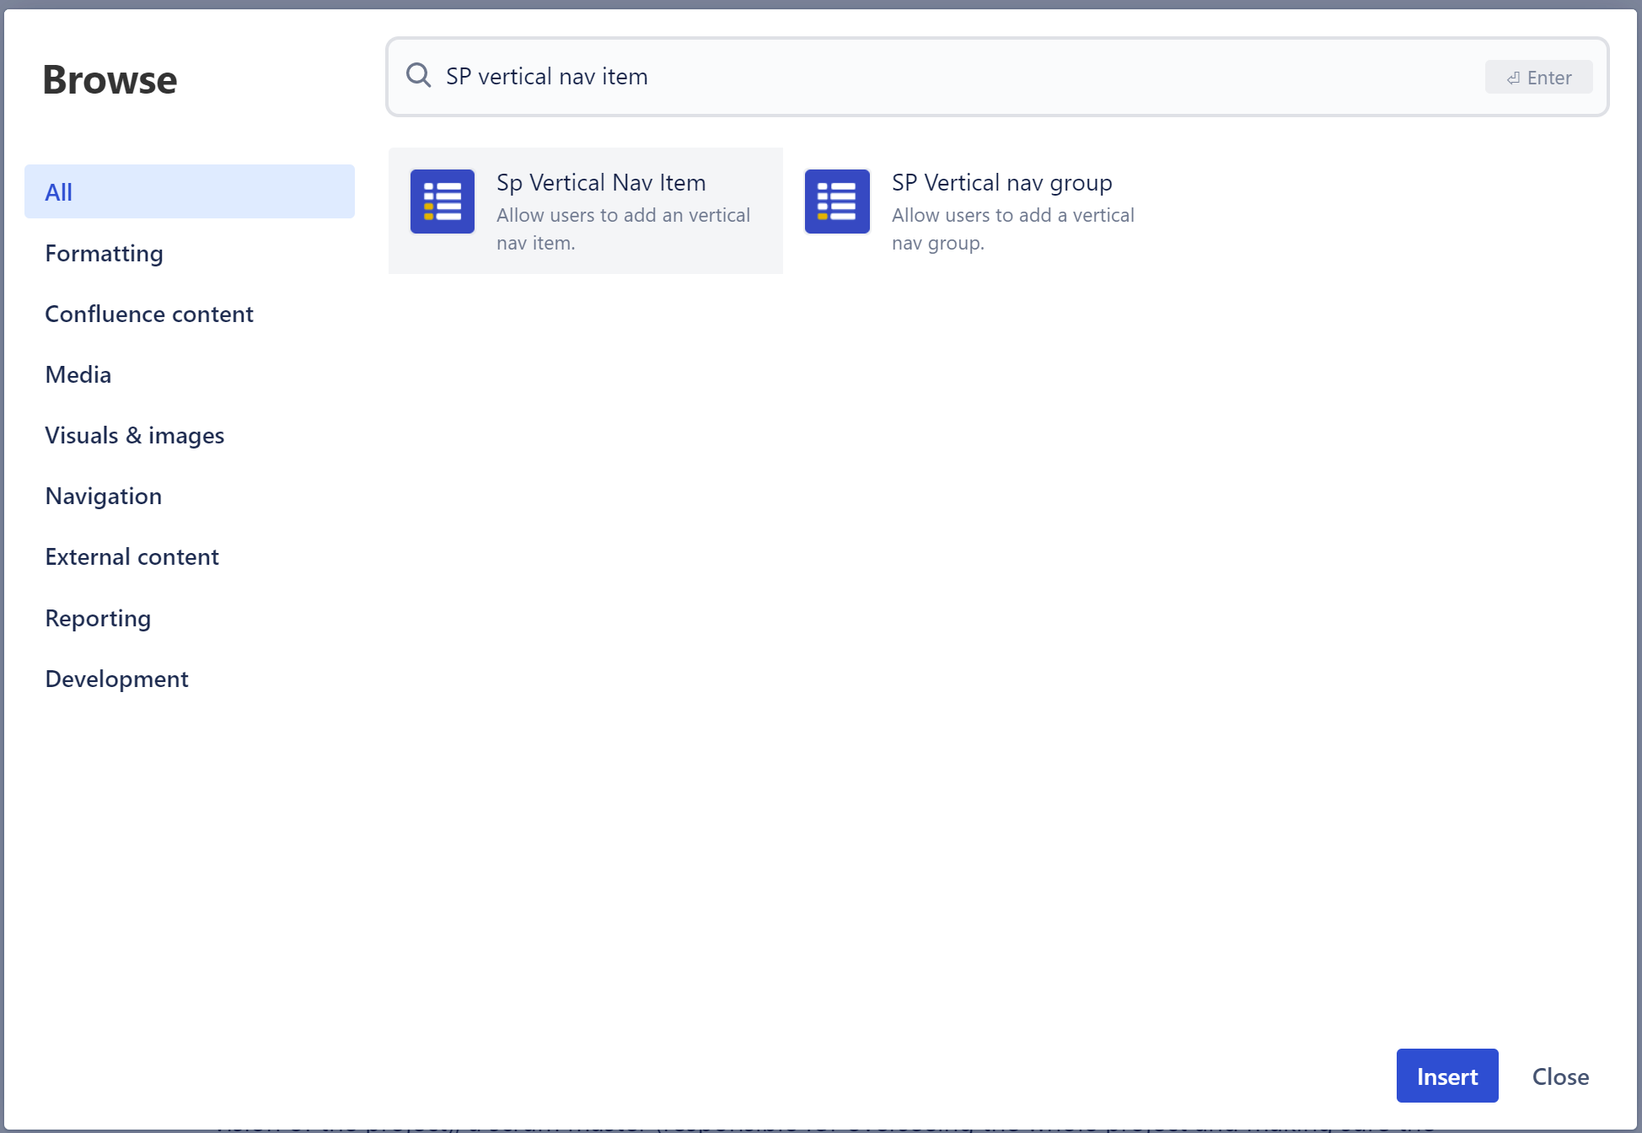Screen dimensions: 1642x1133
Task: Open the Reporting category
Action: [98, 618]
